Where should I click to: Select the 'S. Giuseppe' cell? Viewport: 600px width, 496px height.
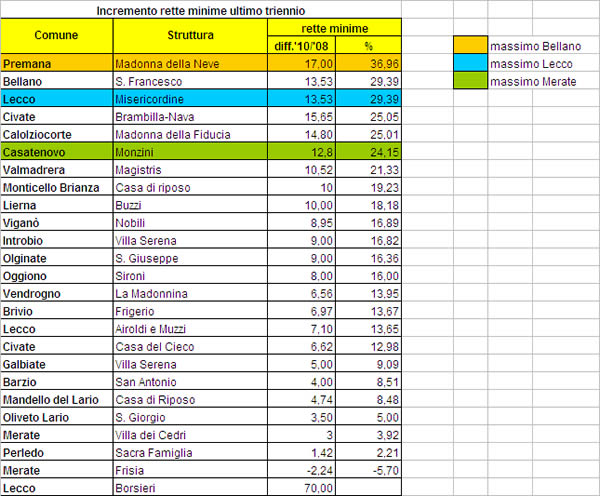coord(190,257)
